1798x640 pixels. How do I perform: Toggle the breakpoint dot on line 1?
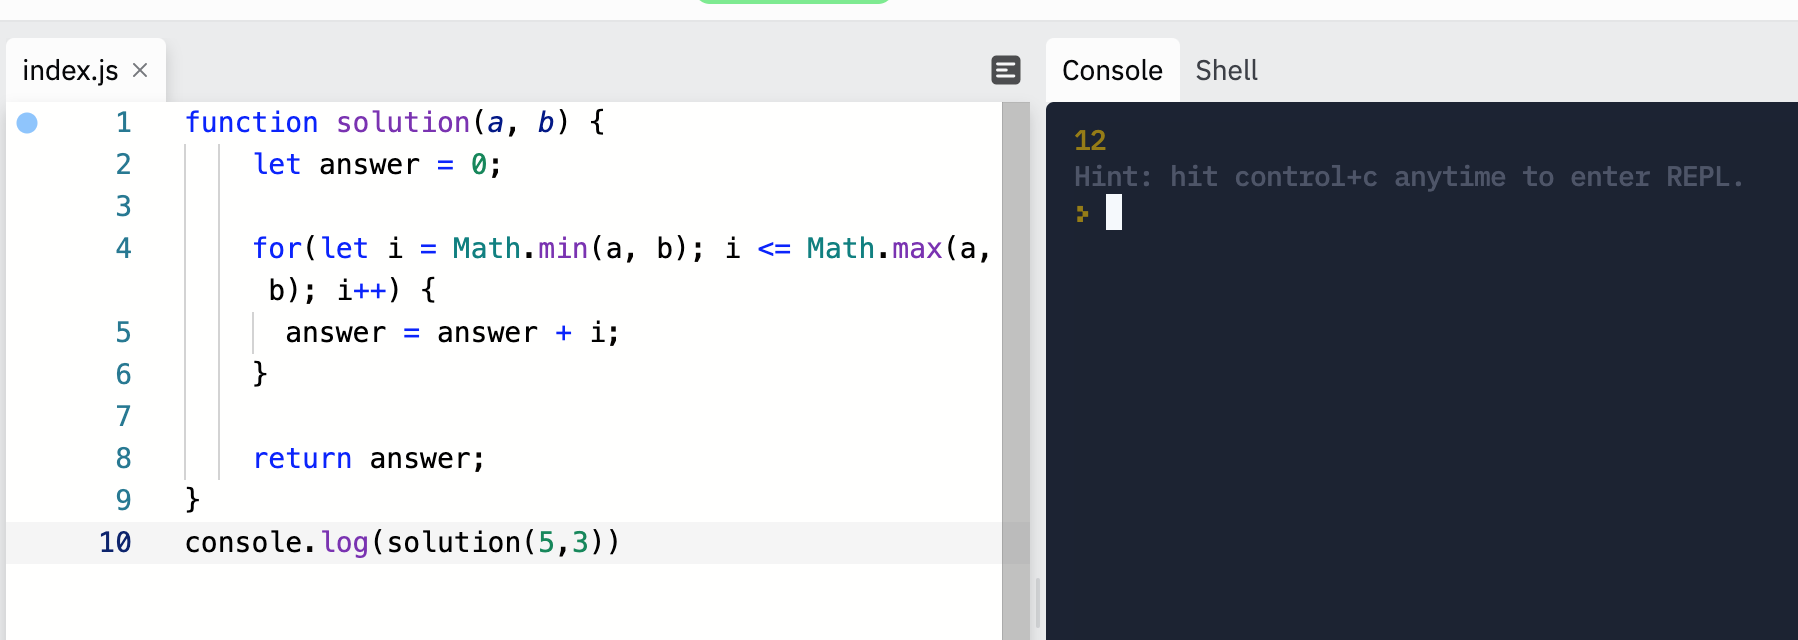27,123
